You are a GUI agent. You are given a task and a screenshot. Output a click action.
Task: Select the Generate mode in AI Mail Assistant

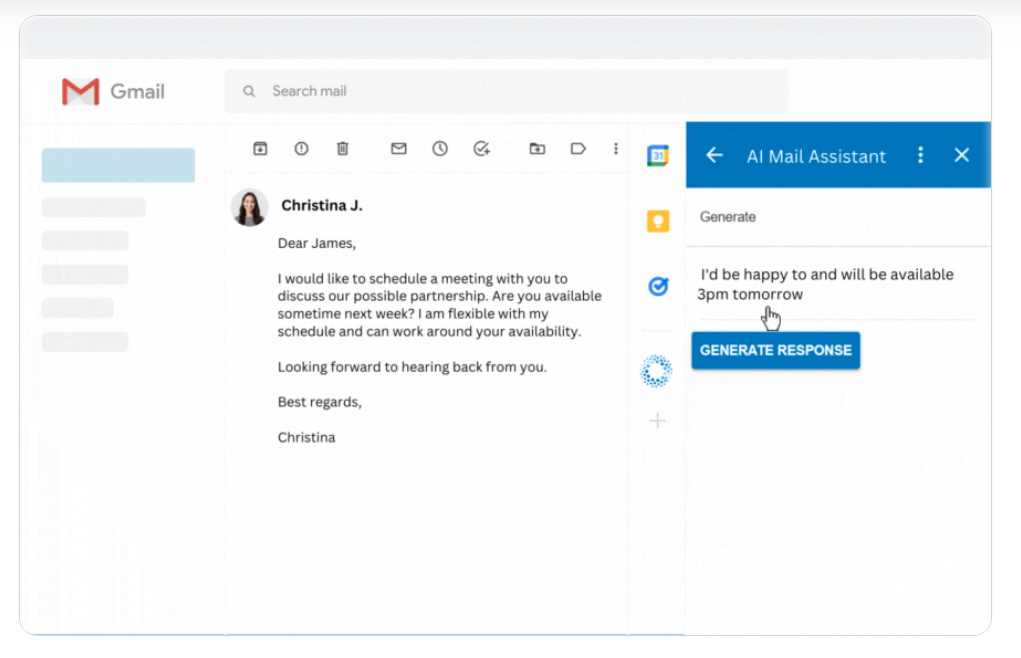(x=727, y=217)
